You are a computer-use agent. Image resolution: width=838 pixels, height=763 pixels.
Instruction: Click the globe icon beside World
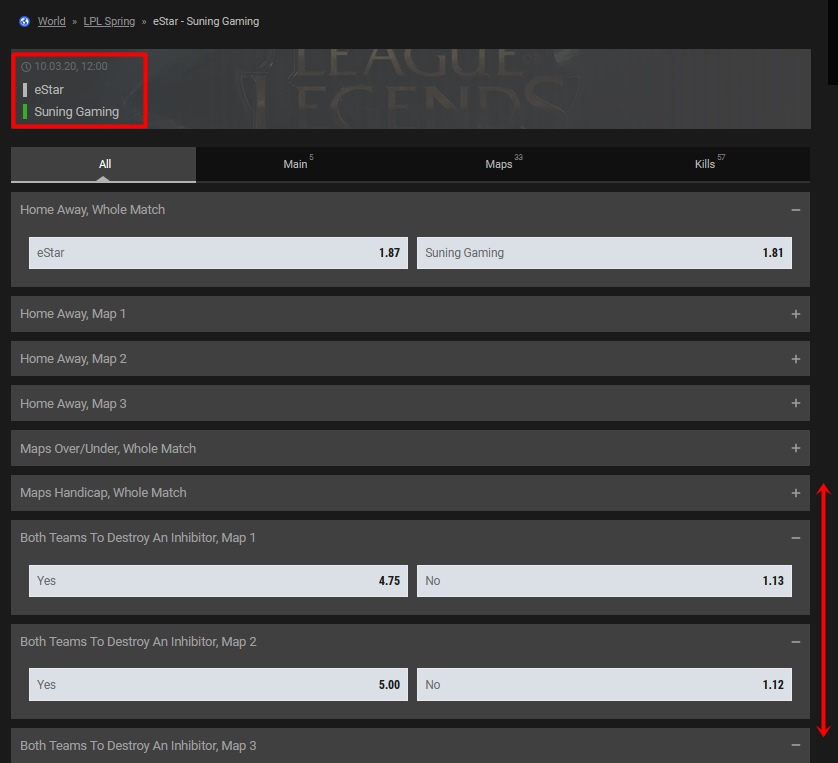[x=25, y=21]
